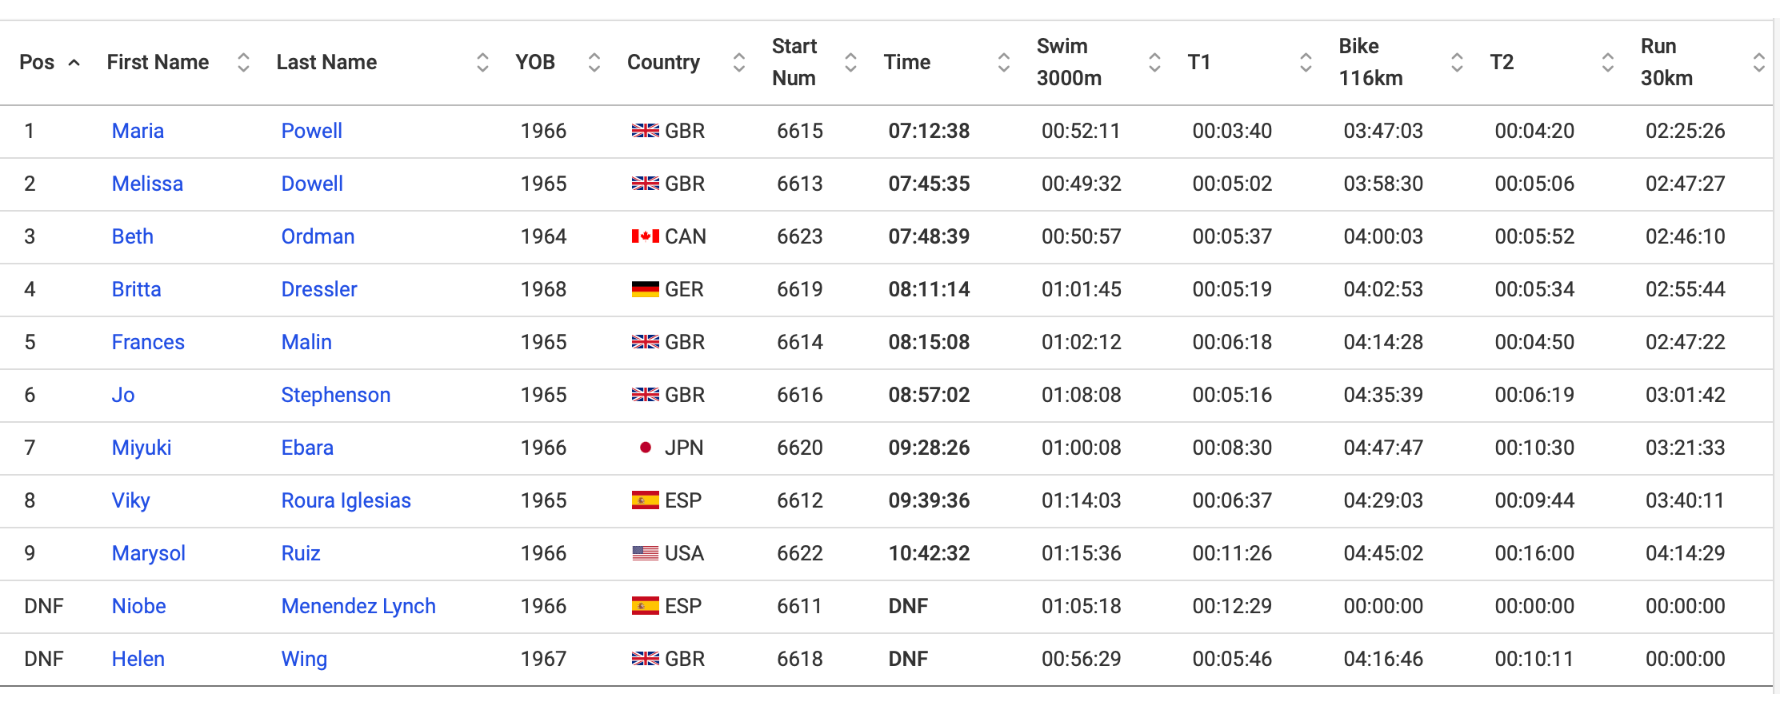Image resolution: width=1780 pixels, height=714 pixels.
Task: Click the T2 sort arrows icon
Action: [1608, 62]
